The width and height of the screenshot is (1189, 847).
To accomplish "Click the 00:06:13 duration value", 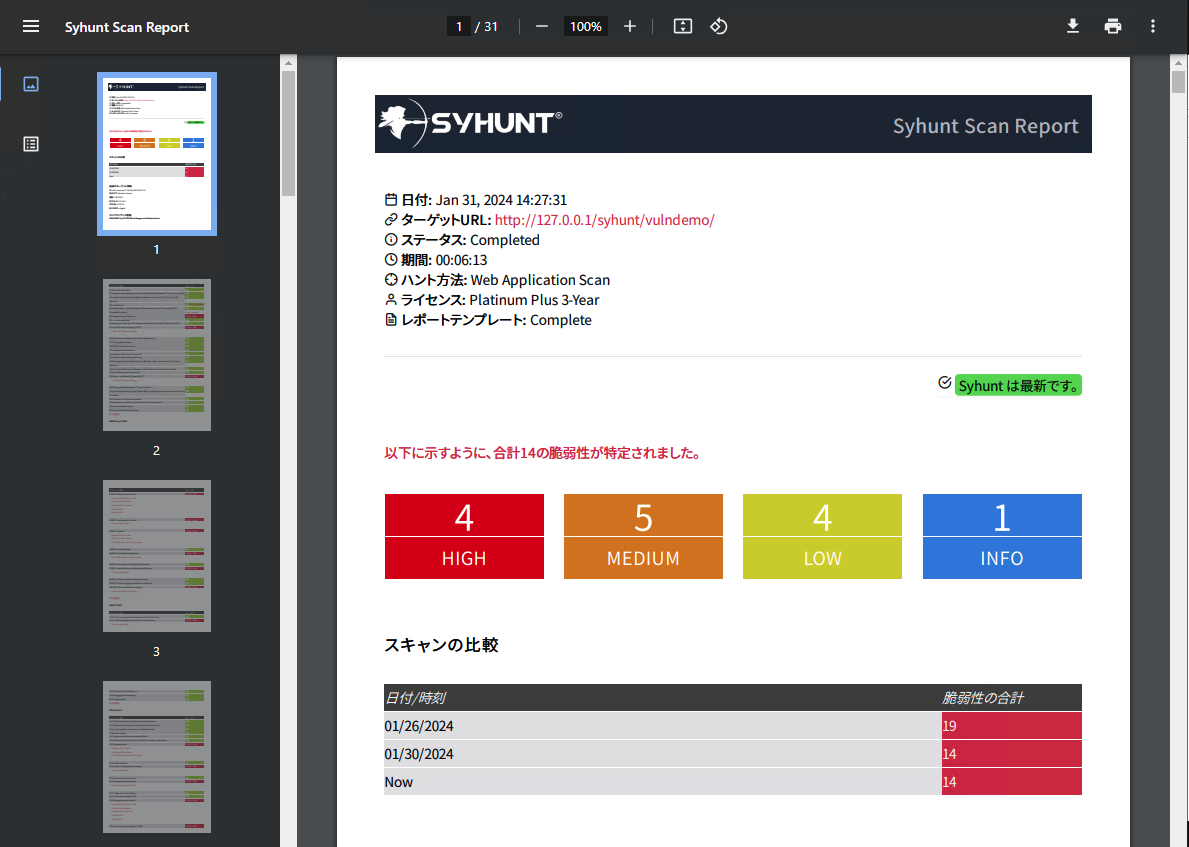I will point(461,259).
